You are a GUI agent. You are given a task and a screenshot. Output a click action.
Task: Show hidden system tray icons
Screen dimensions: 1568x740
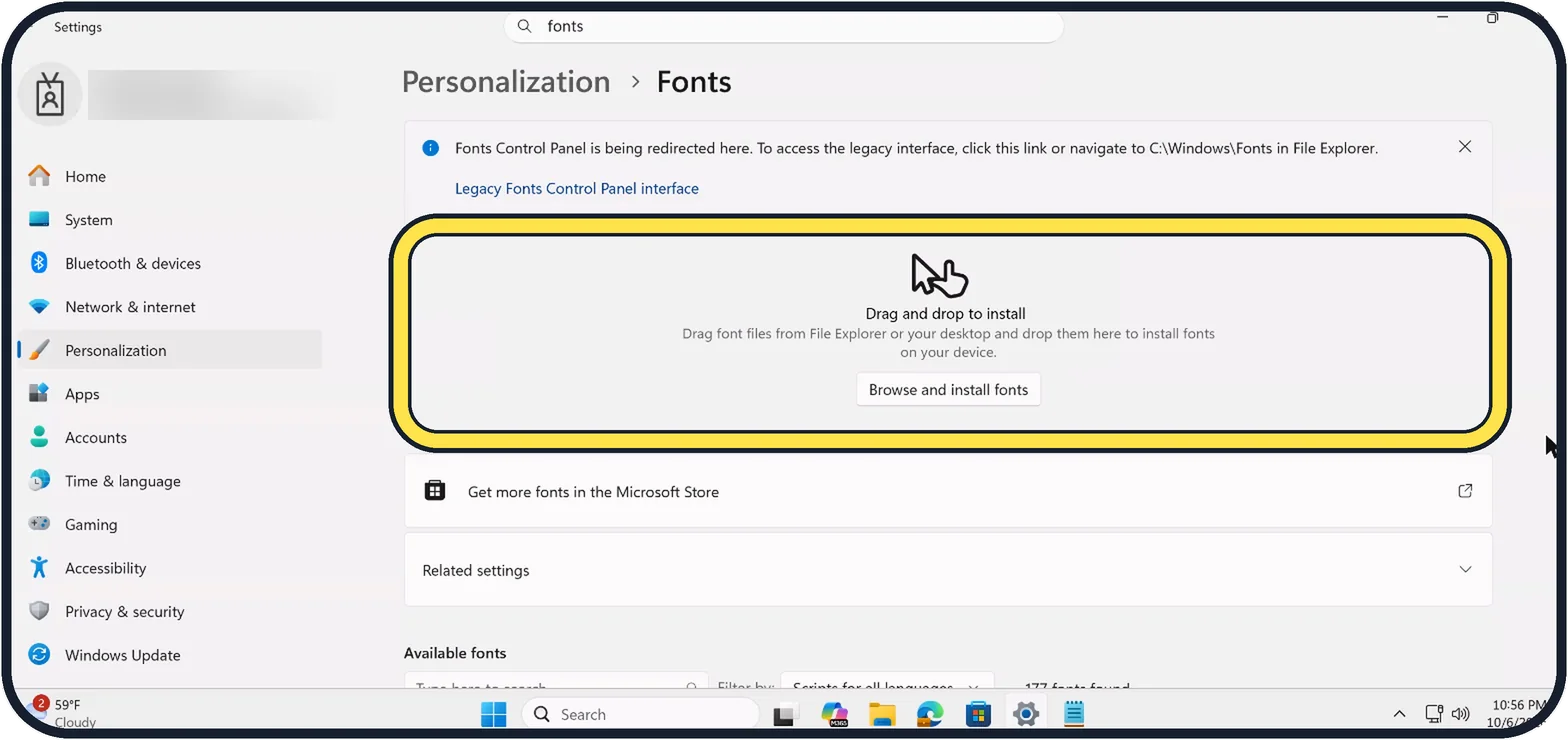click(1399, 714)
